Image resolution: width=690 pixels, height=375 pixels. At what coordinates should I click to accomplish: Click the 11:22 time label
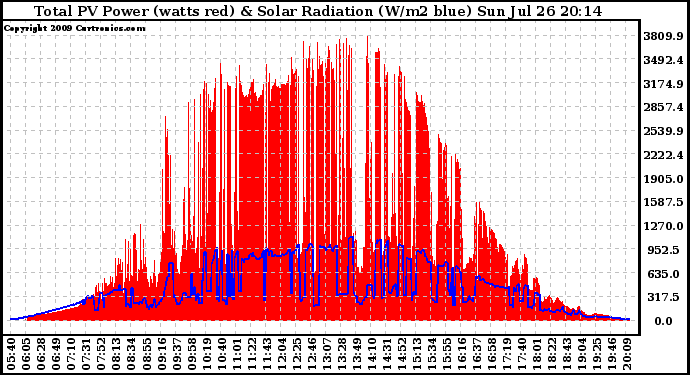tap(251, 354)
